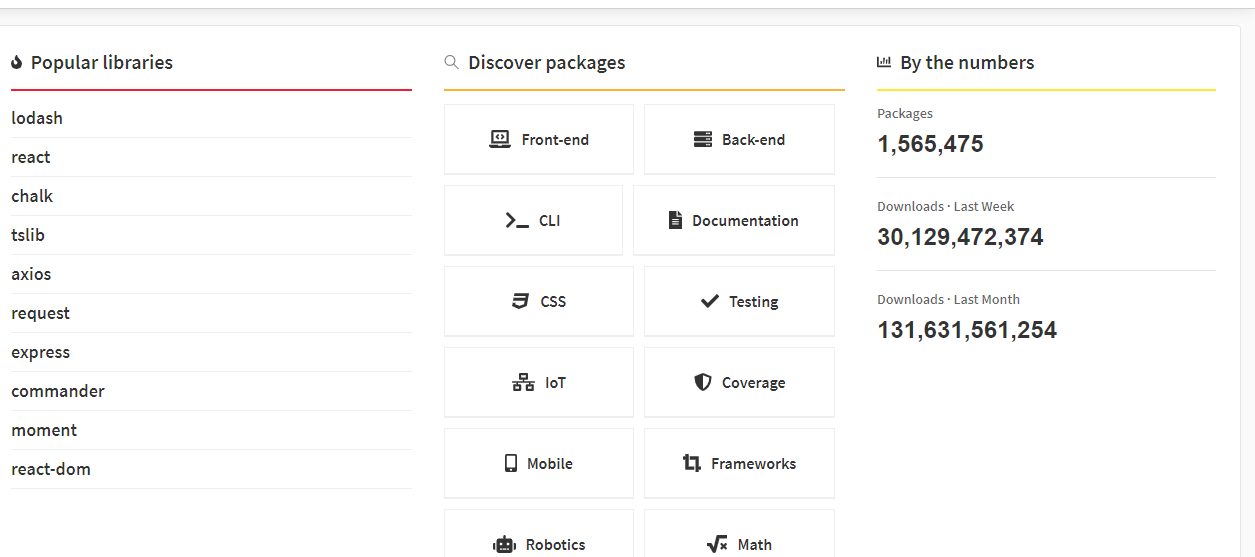Click the Popular libraries heading
Viewport: 1255px width, 557px height.
(102, 62)
